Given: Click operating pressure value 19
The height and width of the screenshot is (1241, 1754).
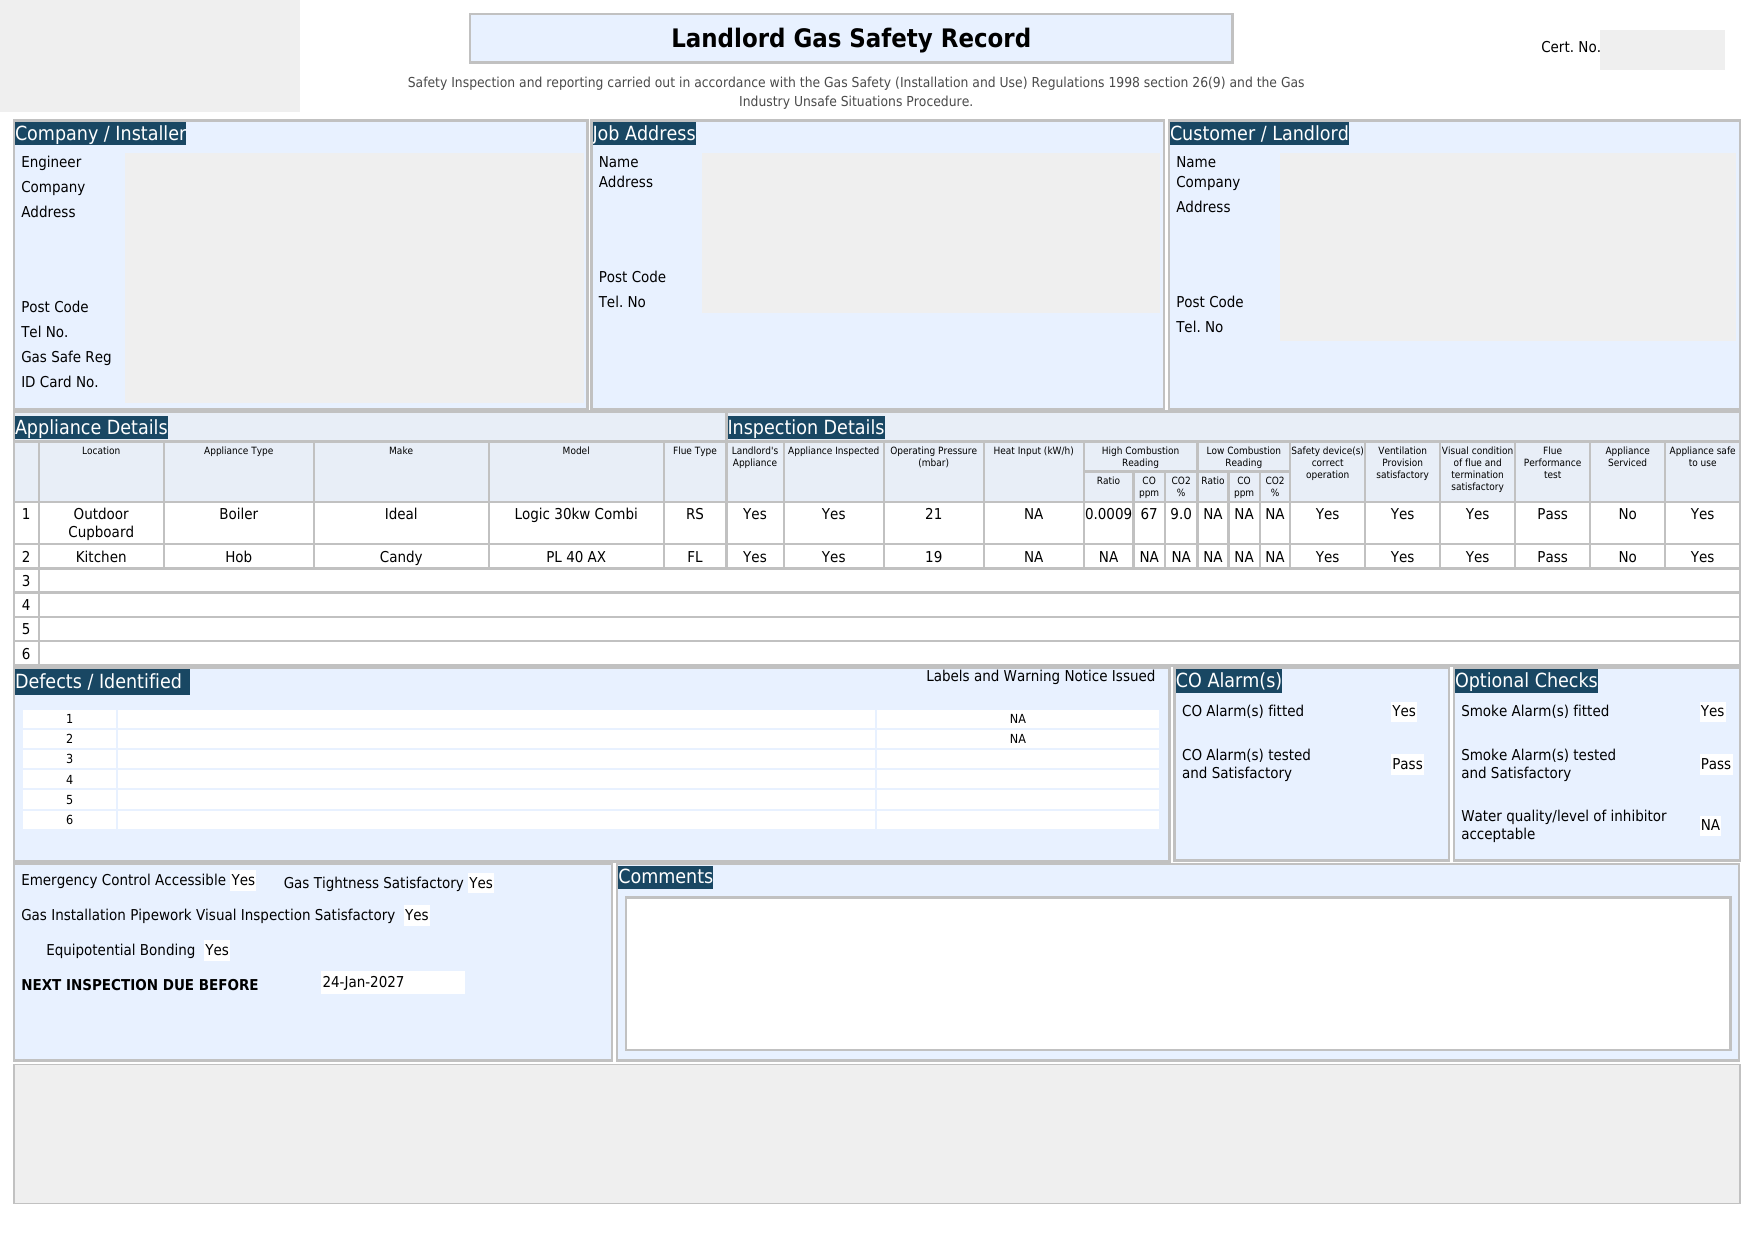Looking at the screenshot, I should point(934,557).
